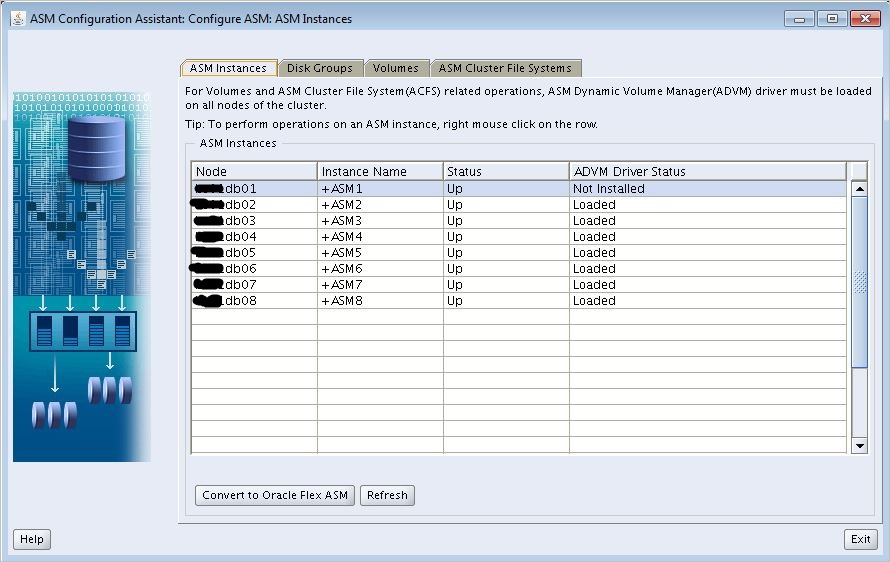Click the Status column header
This screenshot has height=562, width=890.
click(506, 171)
